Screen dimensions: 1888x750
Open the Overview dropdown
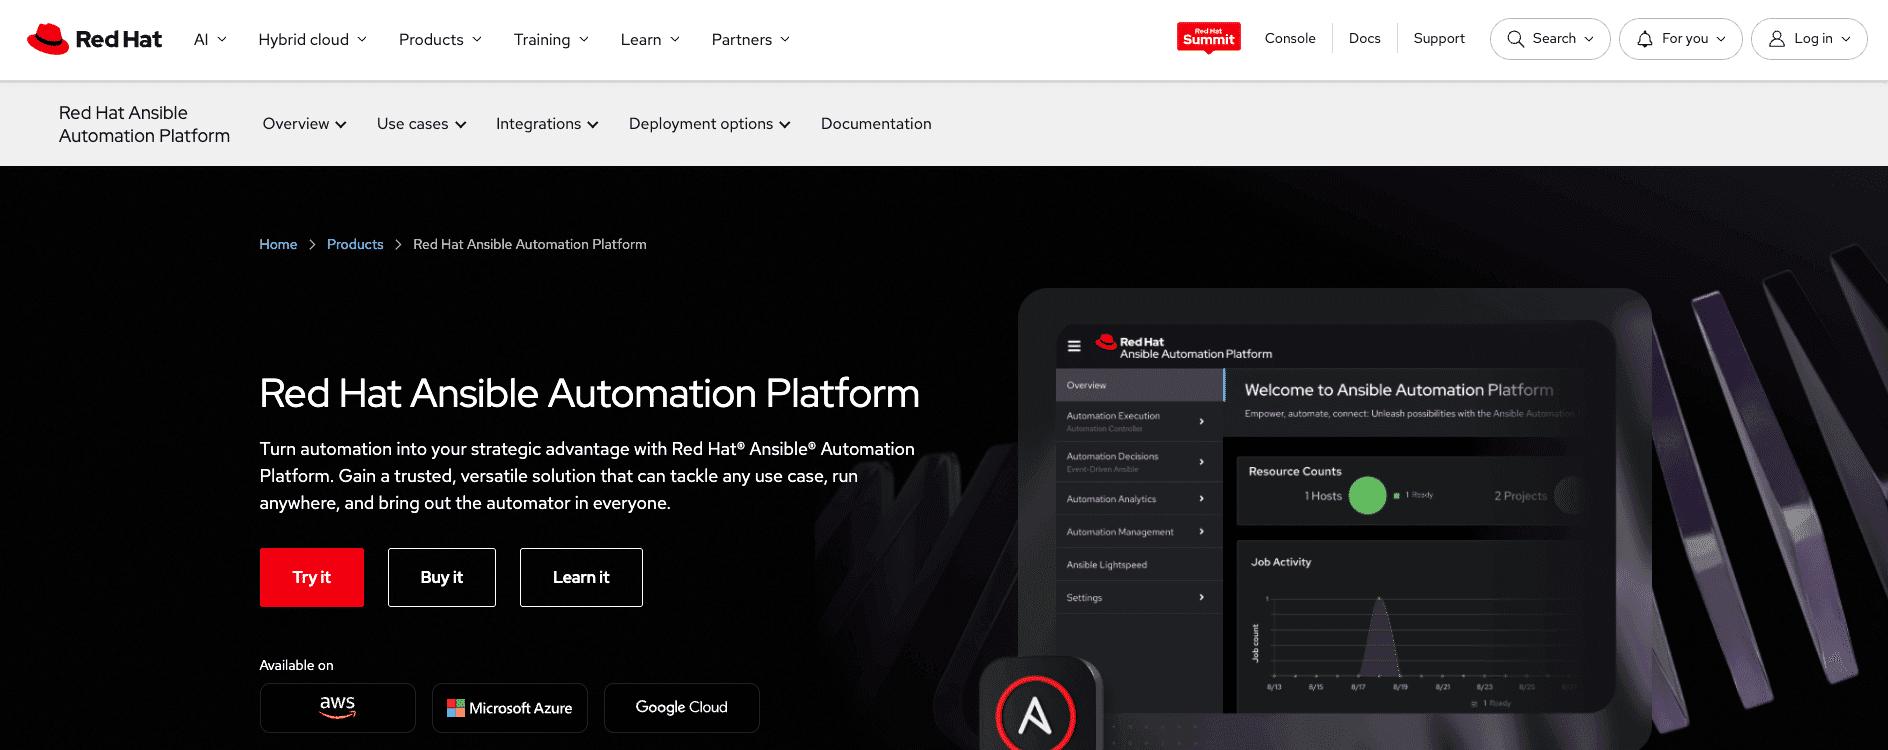coord(305,124)
